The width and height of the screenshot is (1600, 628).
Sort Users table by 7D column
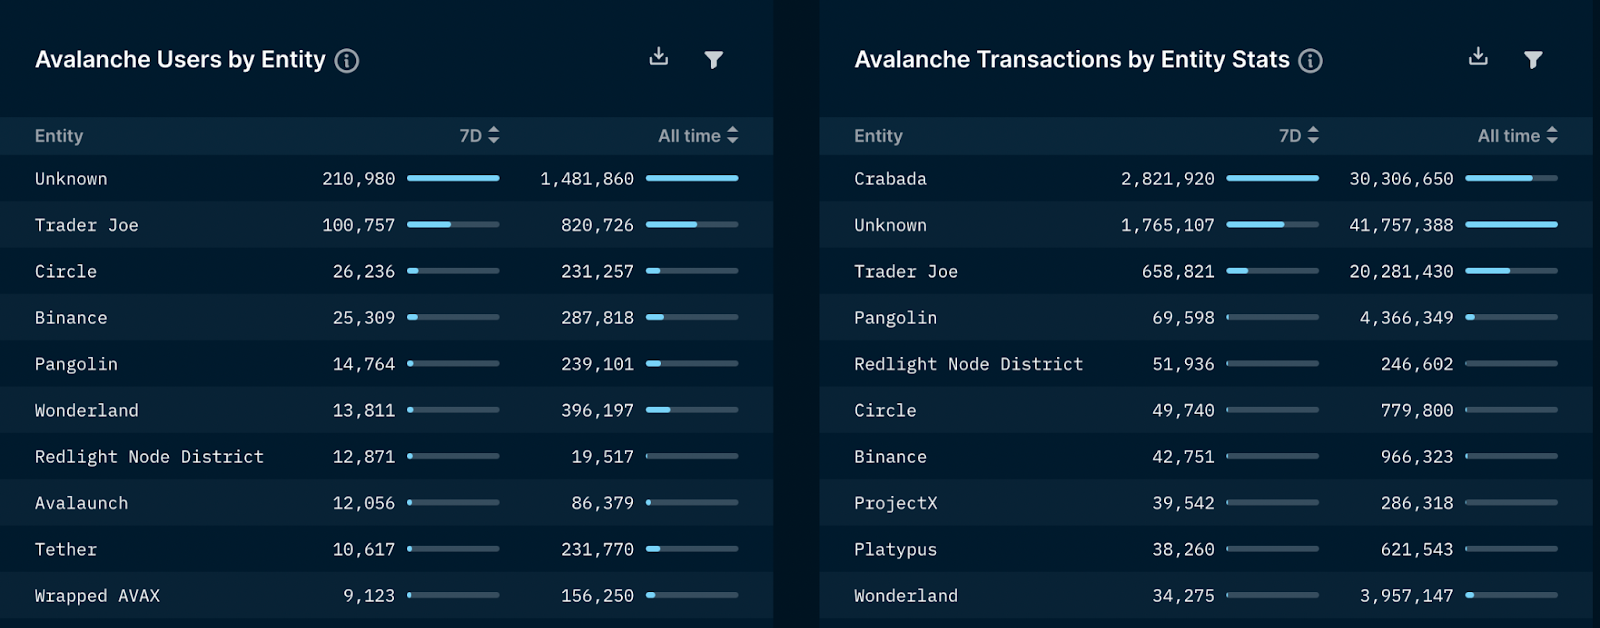480,136
